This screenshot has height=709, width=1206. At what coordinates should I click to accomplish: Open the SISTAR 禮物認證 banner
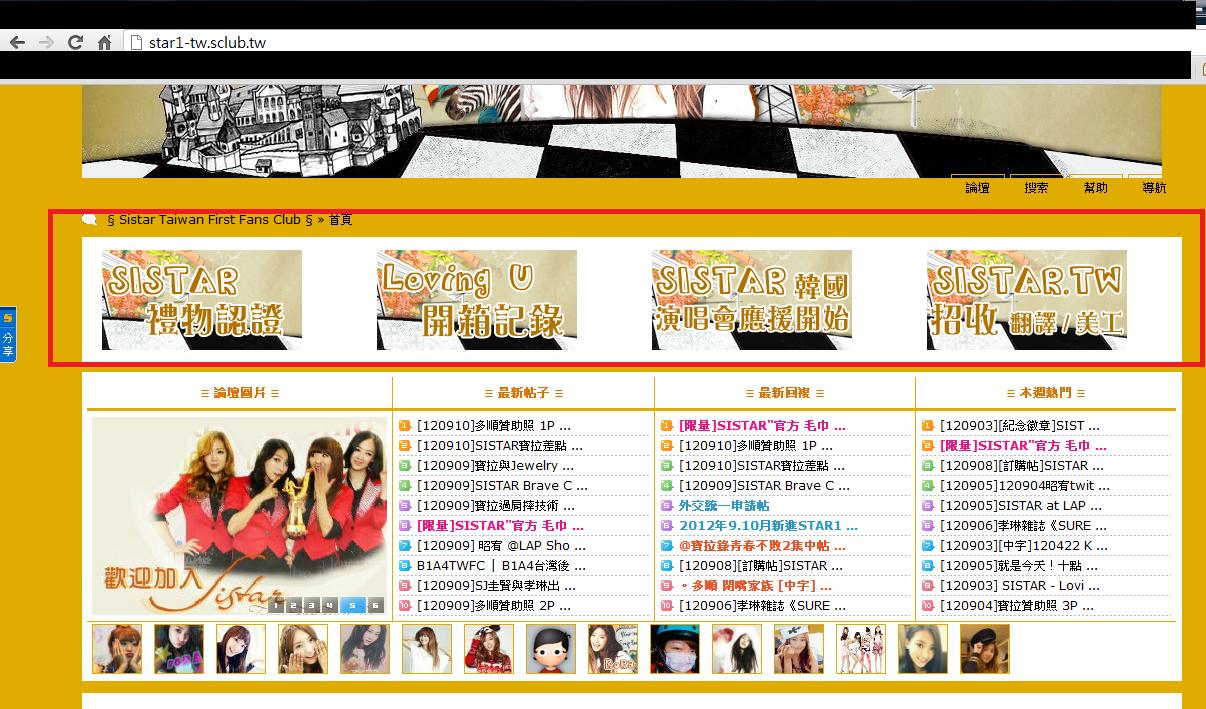coord(202,300)
